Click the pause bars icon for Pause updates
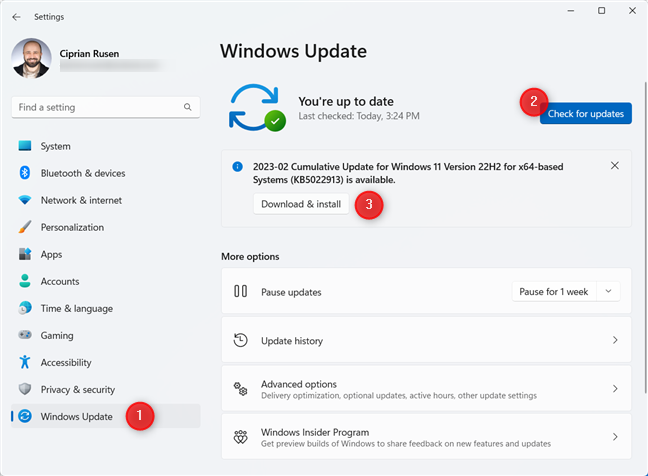The width and height of the screenshot is (648, 476). (x=241, y=291)
